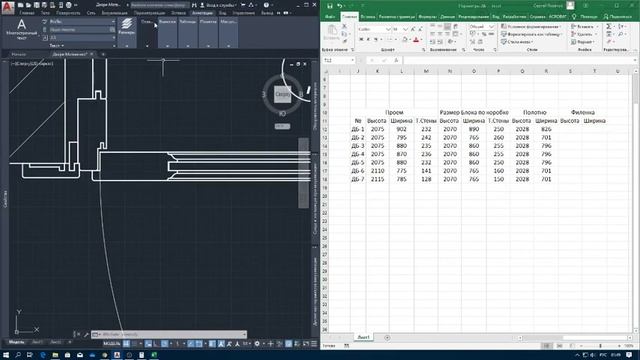Open the Formulas (Формулы) tab in Excel

tap(427, 17)
